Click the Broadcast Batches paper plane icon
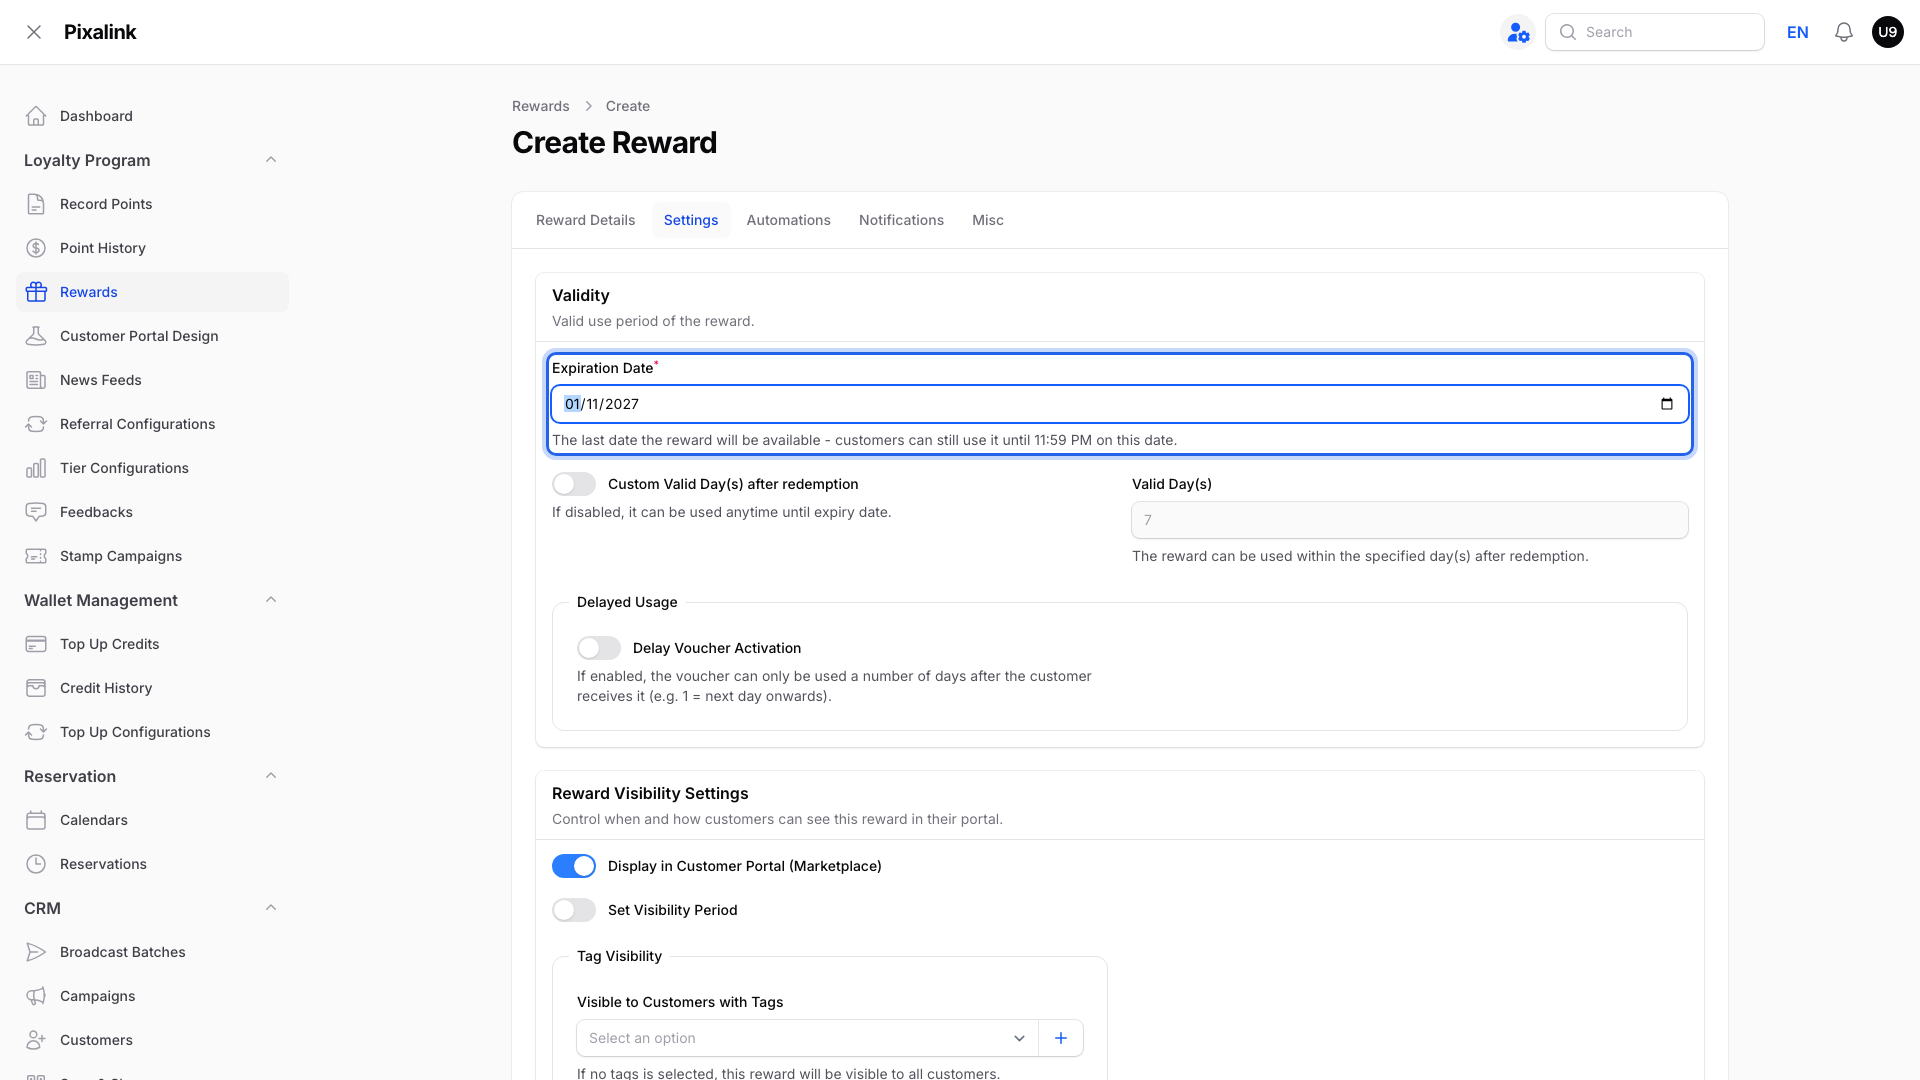This screenshot has width=1920, height=1080. click(x=36, y=952)
